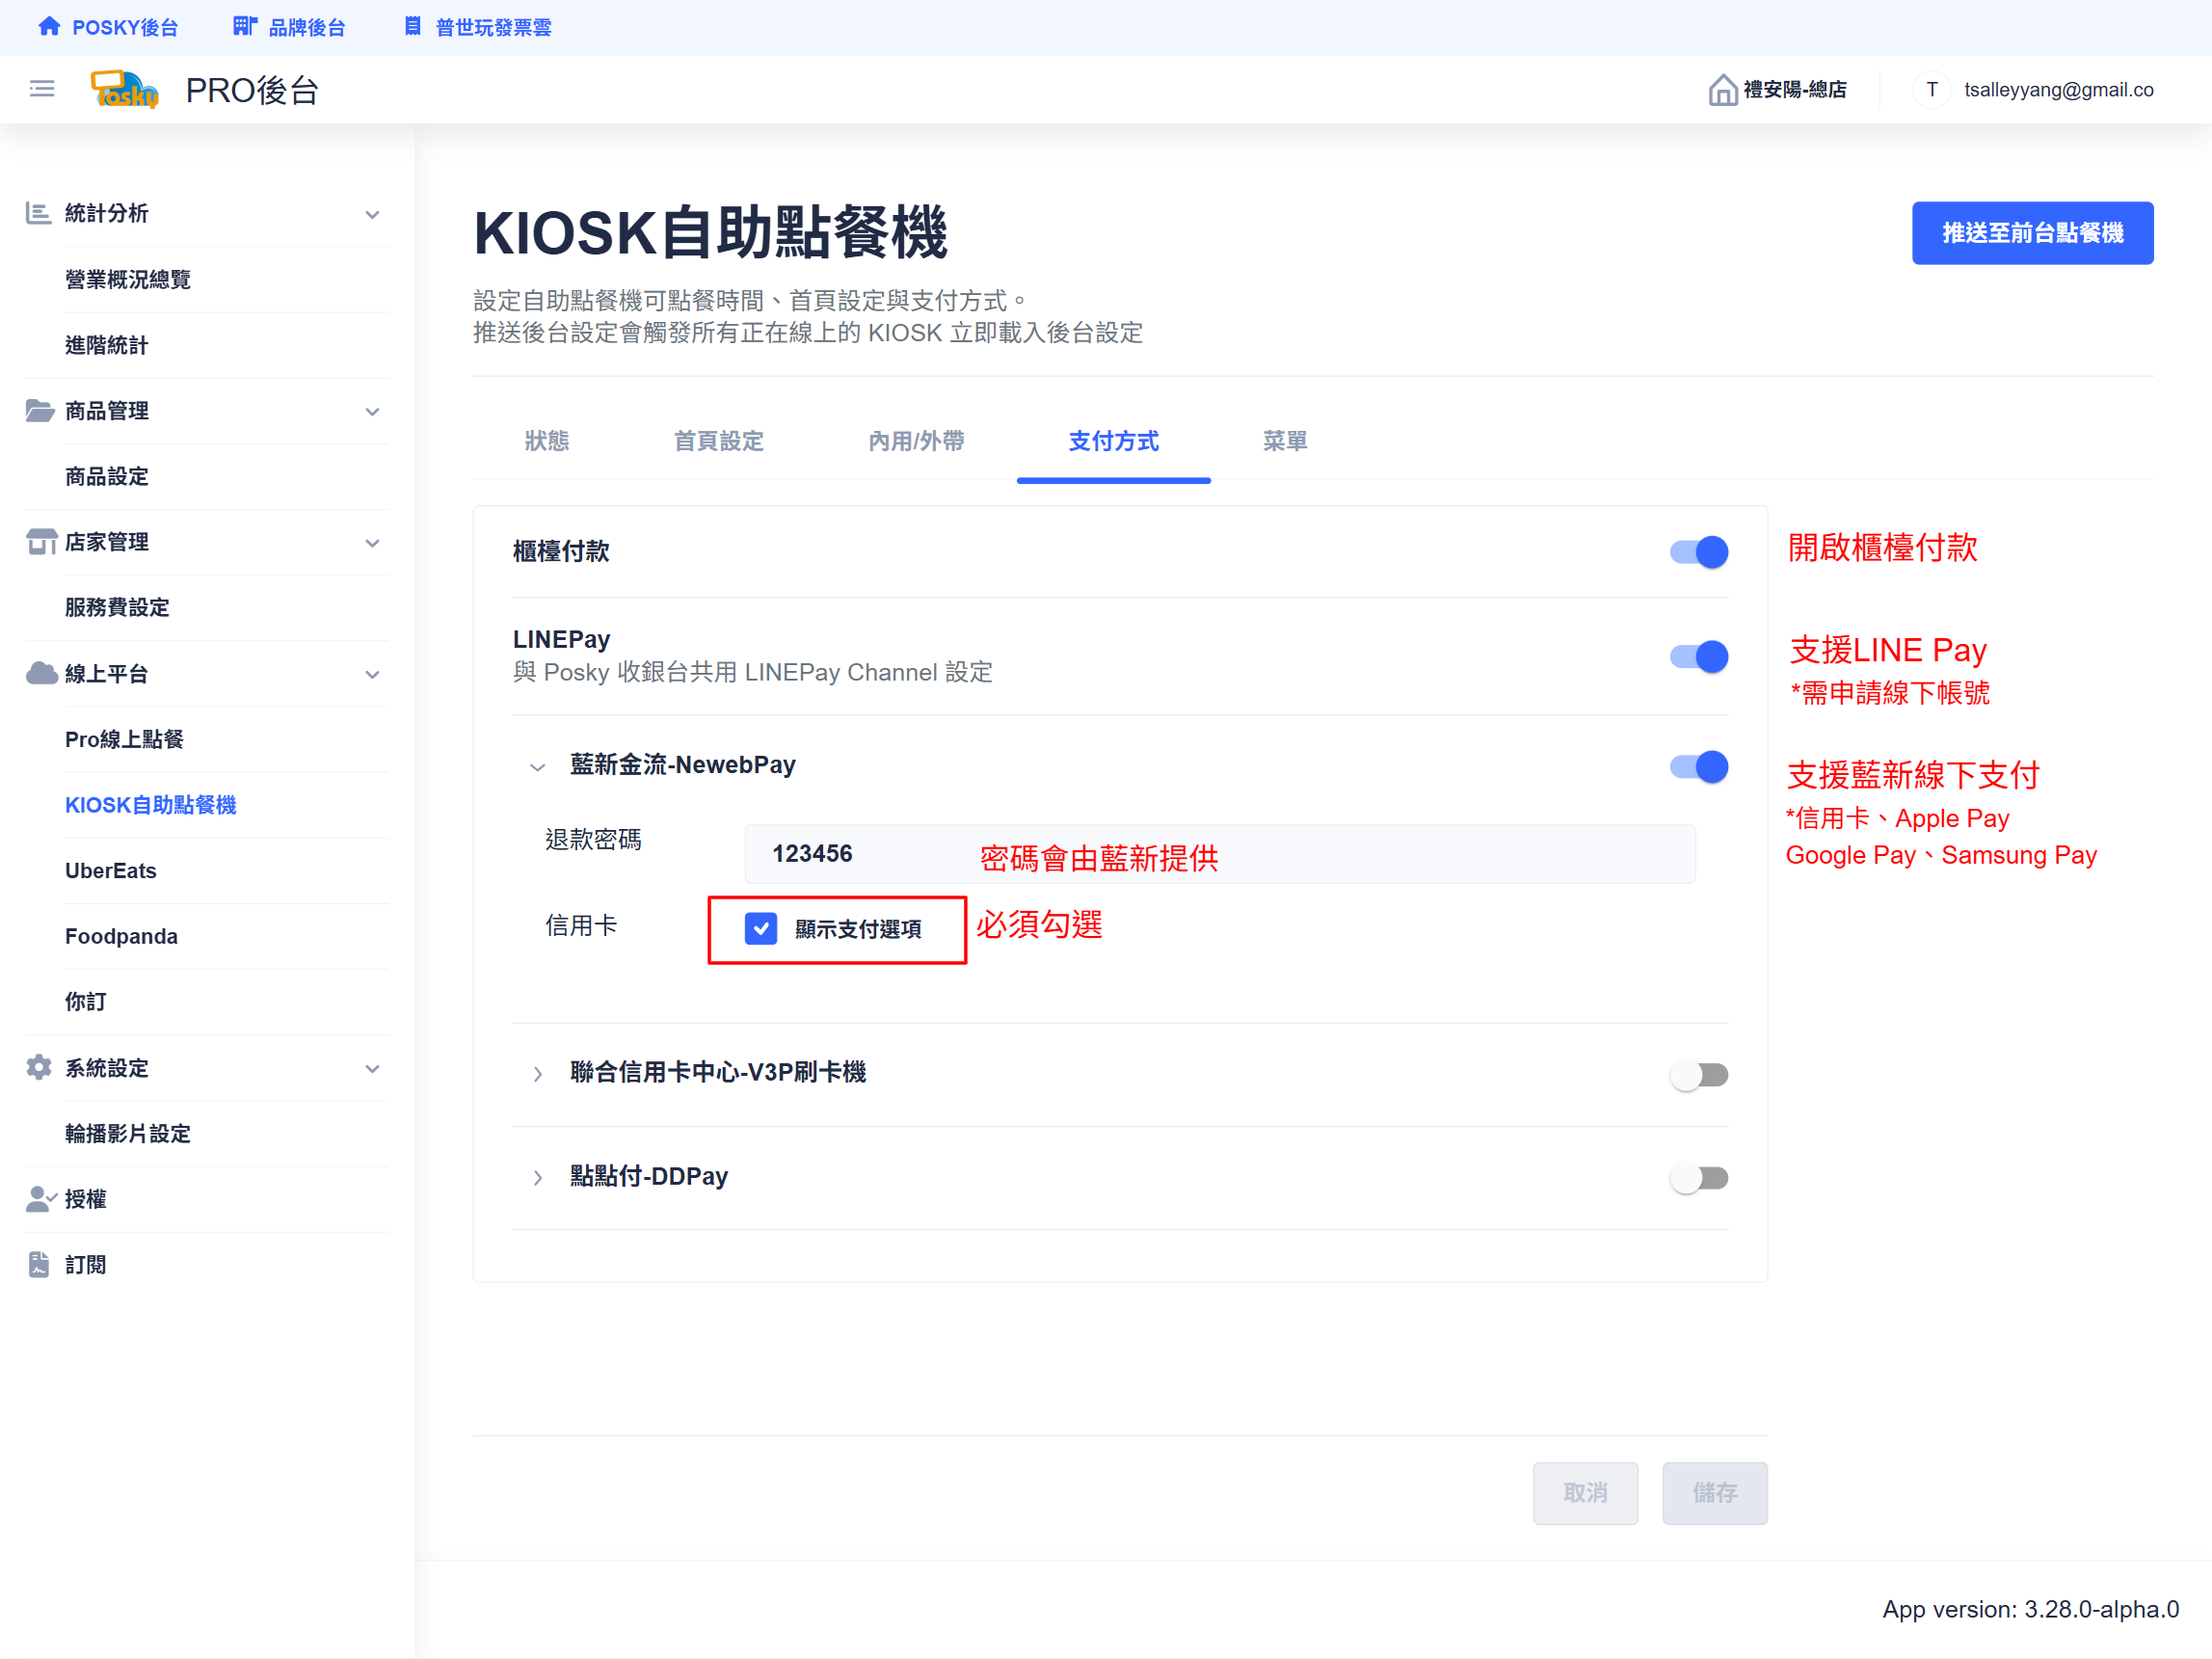The height and width of the screenshot is (1659, 2212).
Task: Click the 授權 sidebar item
Action: (x=85, y=1199)
